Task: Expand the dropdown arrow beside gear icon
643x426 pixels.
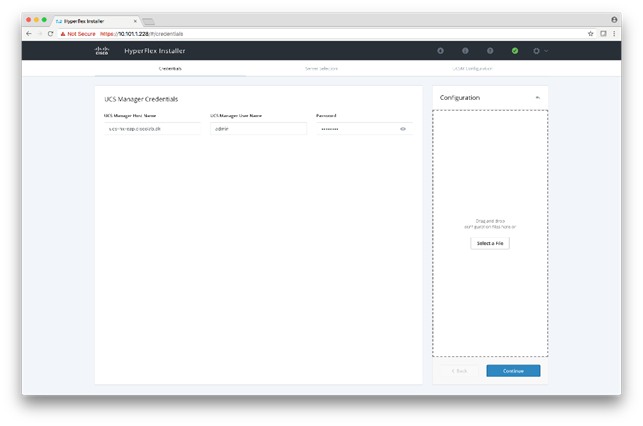Action: click(546, 51)
